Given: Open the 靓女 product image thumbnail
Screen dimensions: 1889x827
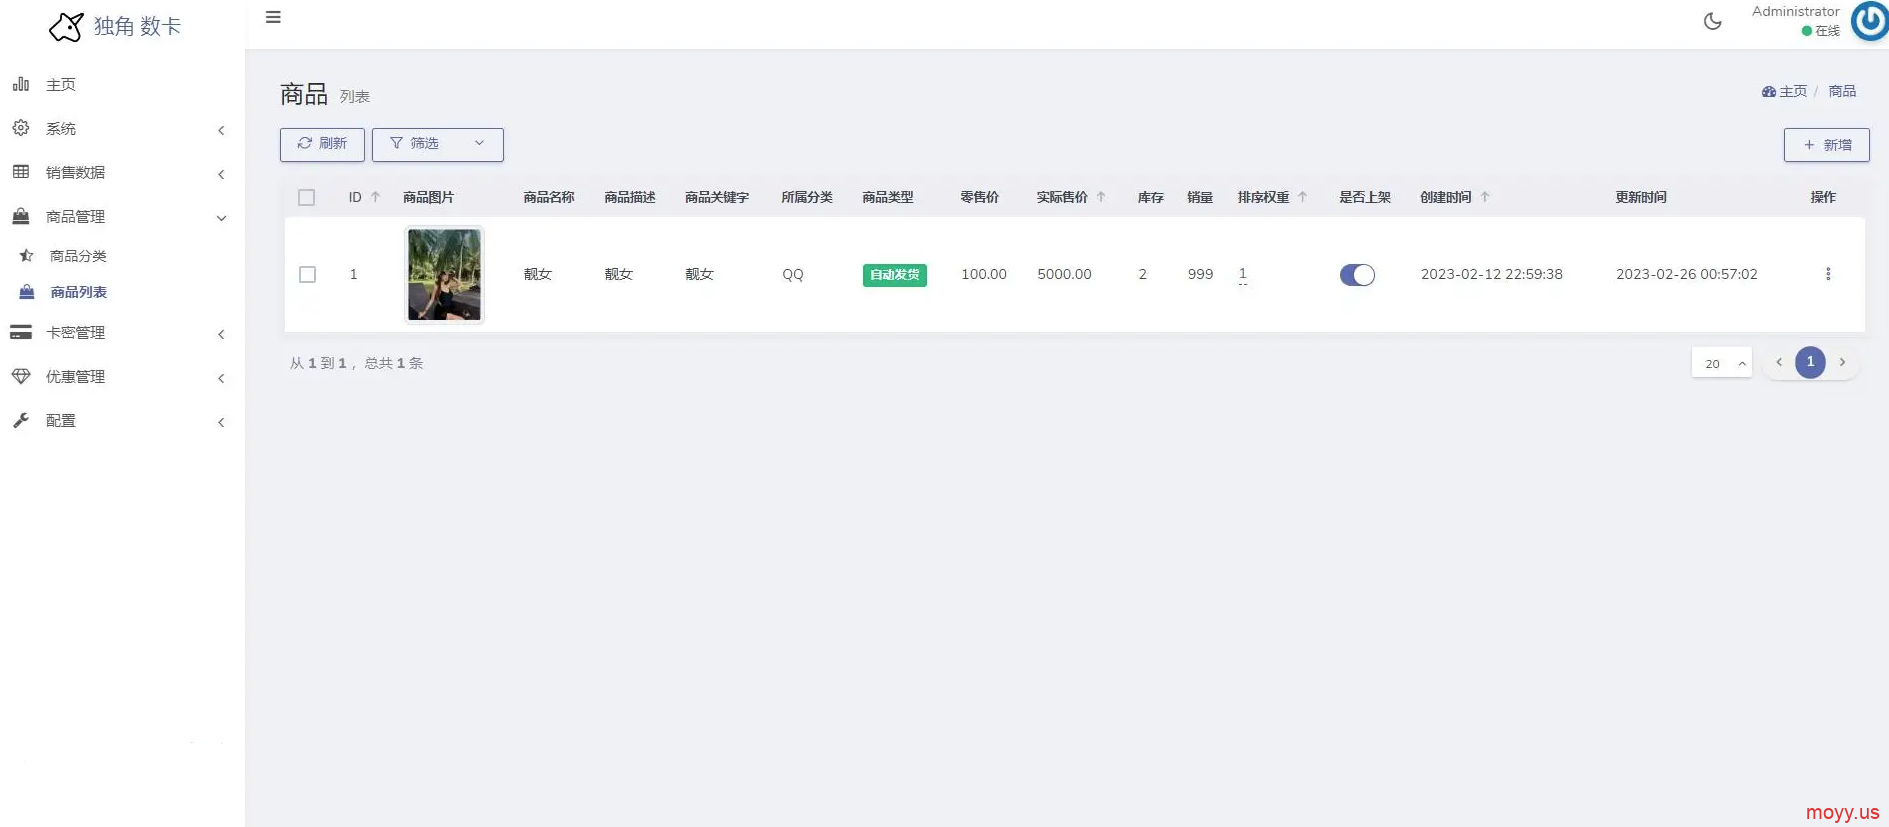Looking at the screenshot, I should [444, 275].
